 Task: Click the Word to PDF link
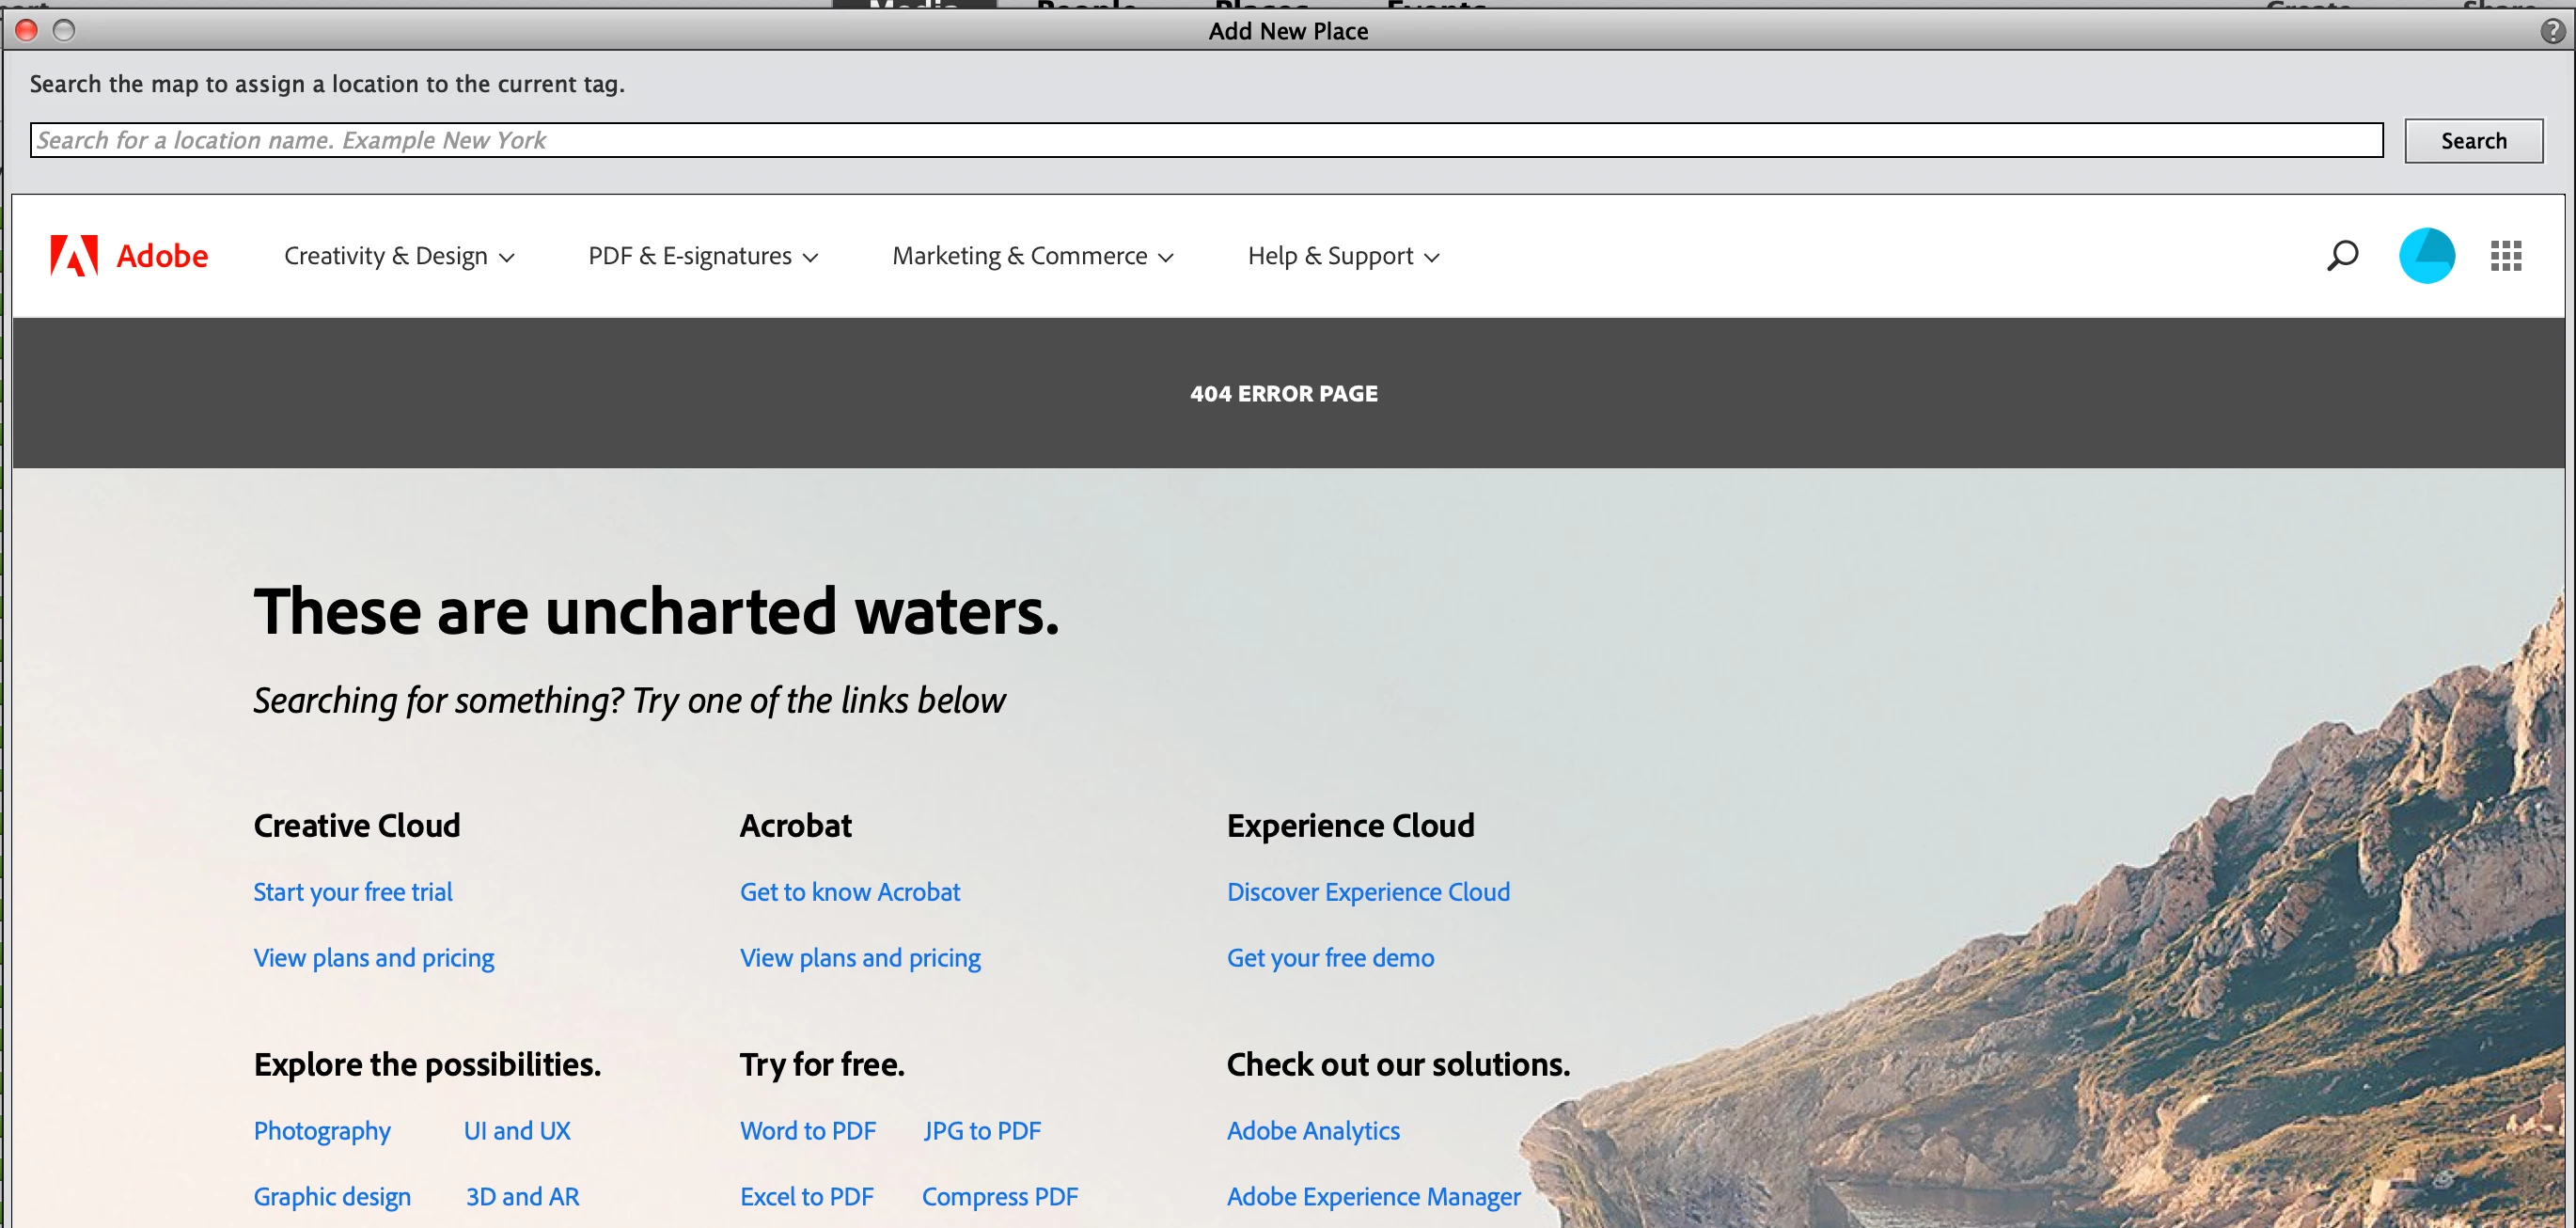[x=807, y=1131]
